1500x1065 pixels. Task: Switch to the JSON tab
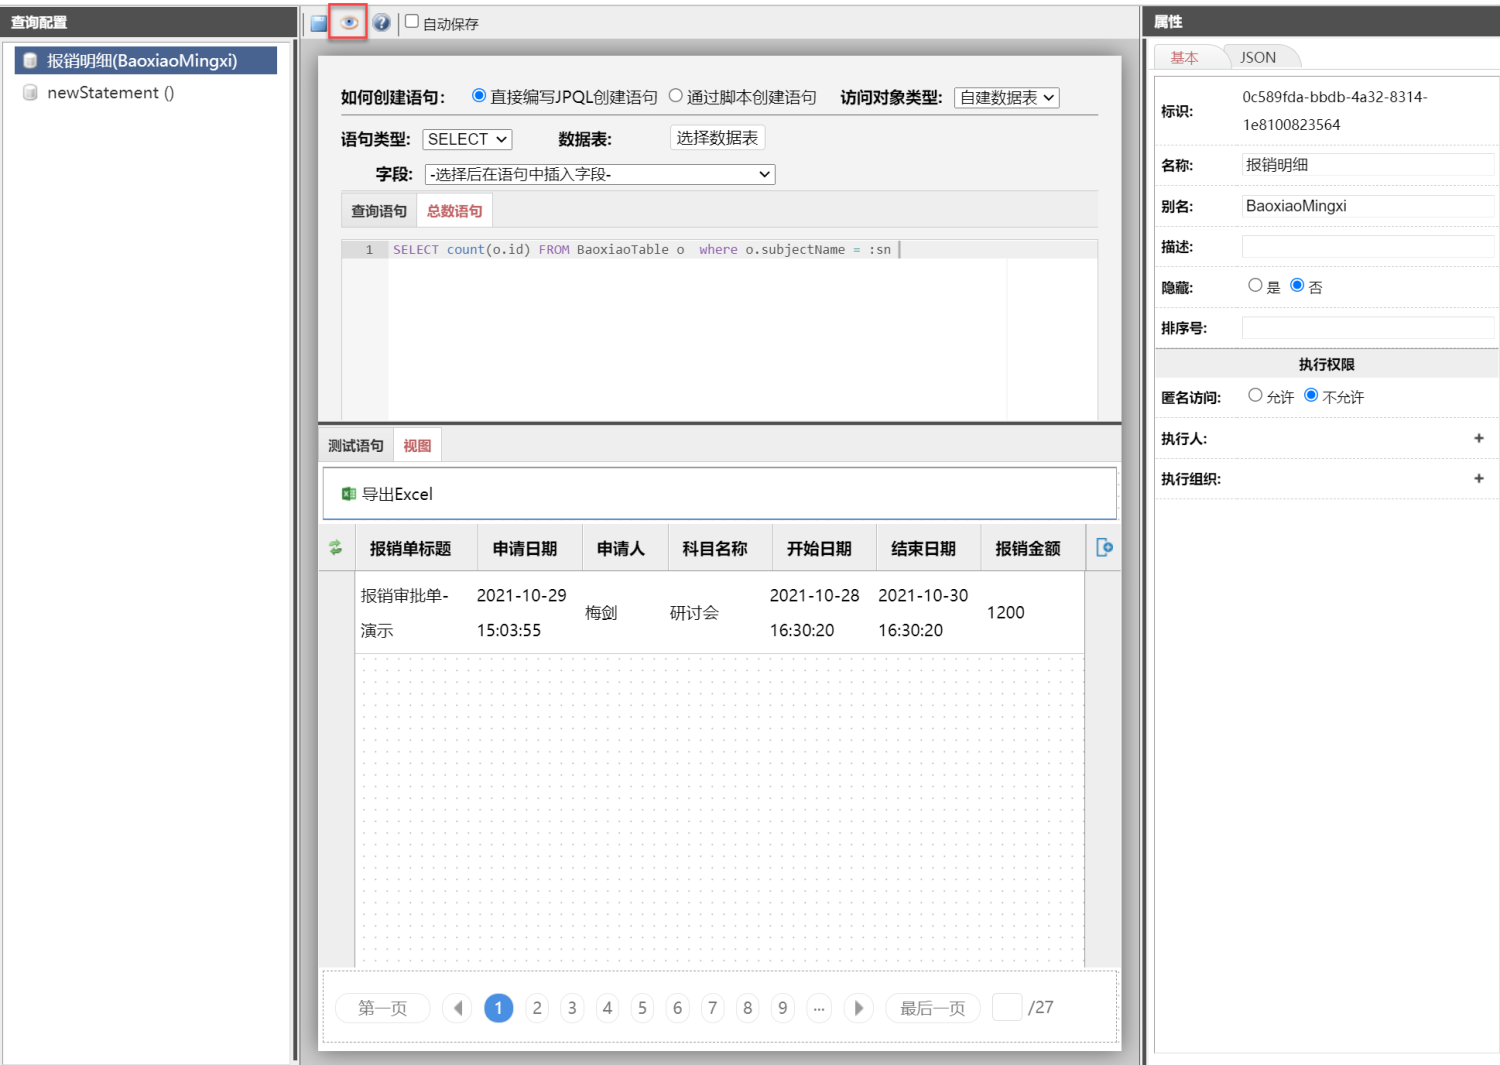click(1258, 57)
